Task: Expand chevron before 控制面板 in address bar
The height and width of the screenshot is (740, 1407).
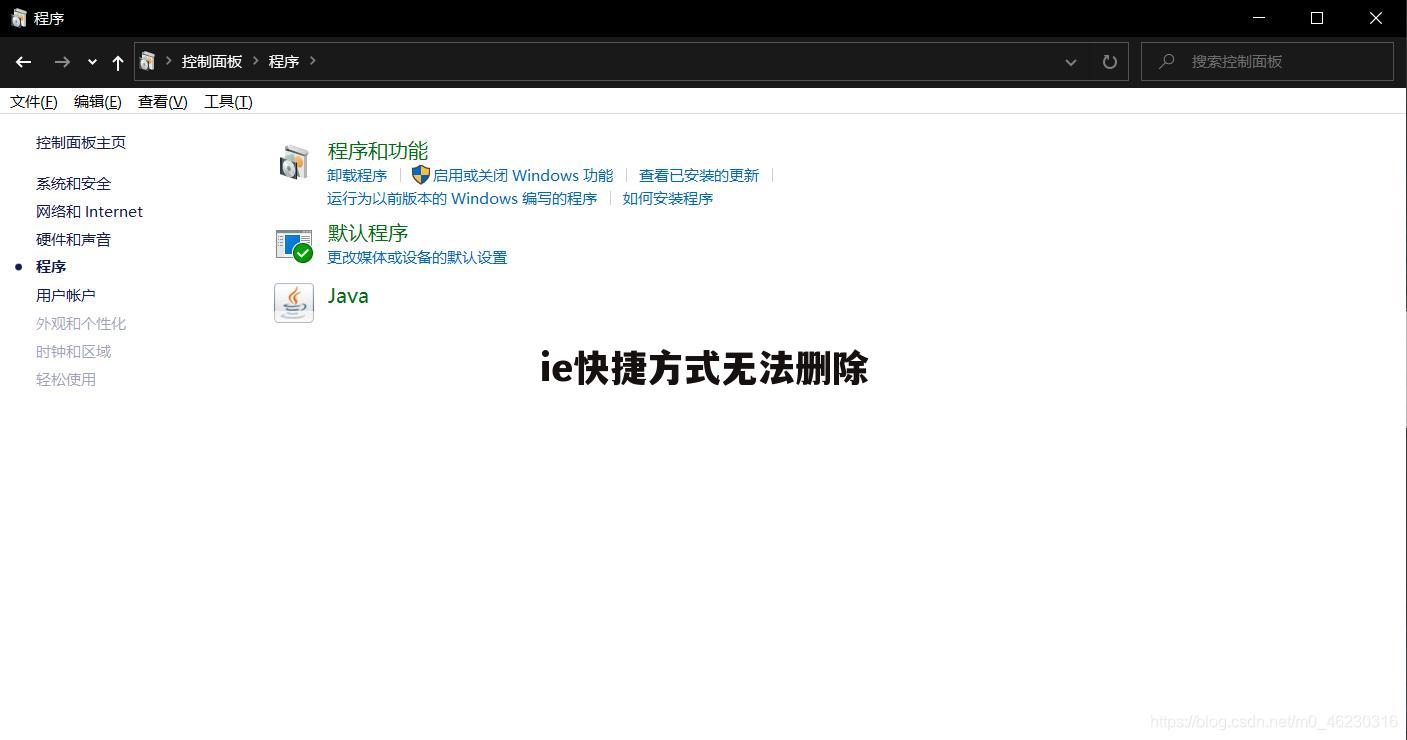Action: 169,61
